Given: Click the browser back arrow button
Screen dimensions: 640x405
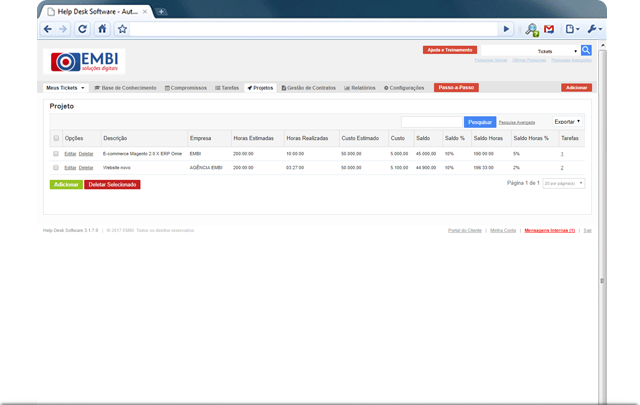Looking at the screenshot, I should (x=50, y=29).
